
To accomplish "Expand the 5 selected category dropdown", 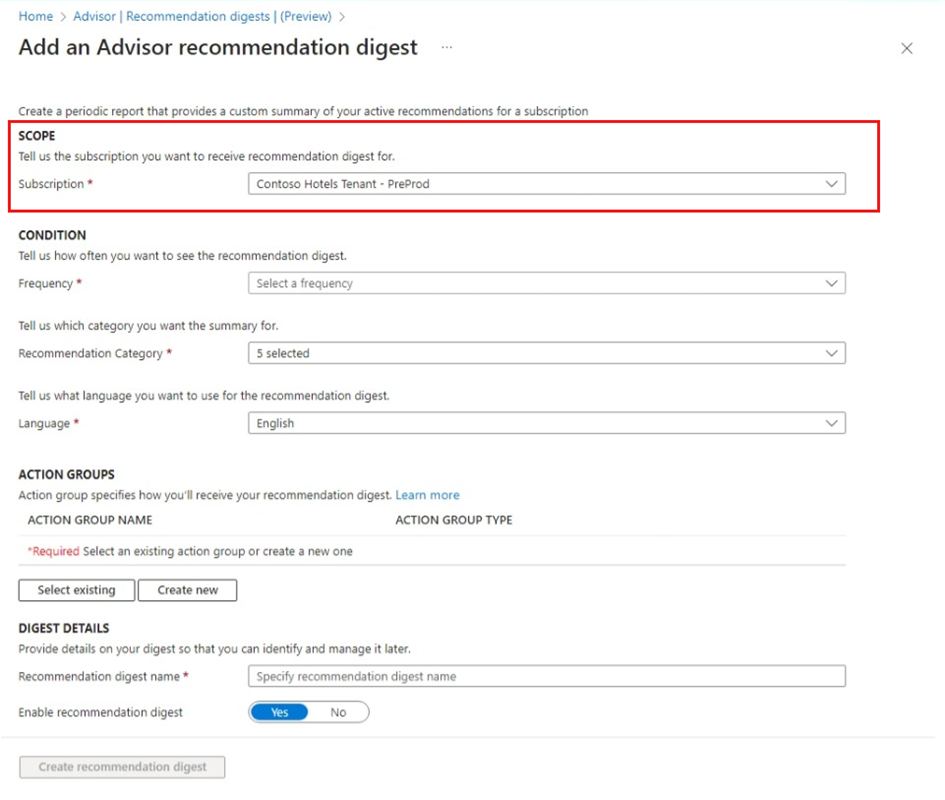I will pyautogui.click(x=547, y=353).
